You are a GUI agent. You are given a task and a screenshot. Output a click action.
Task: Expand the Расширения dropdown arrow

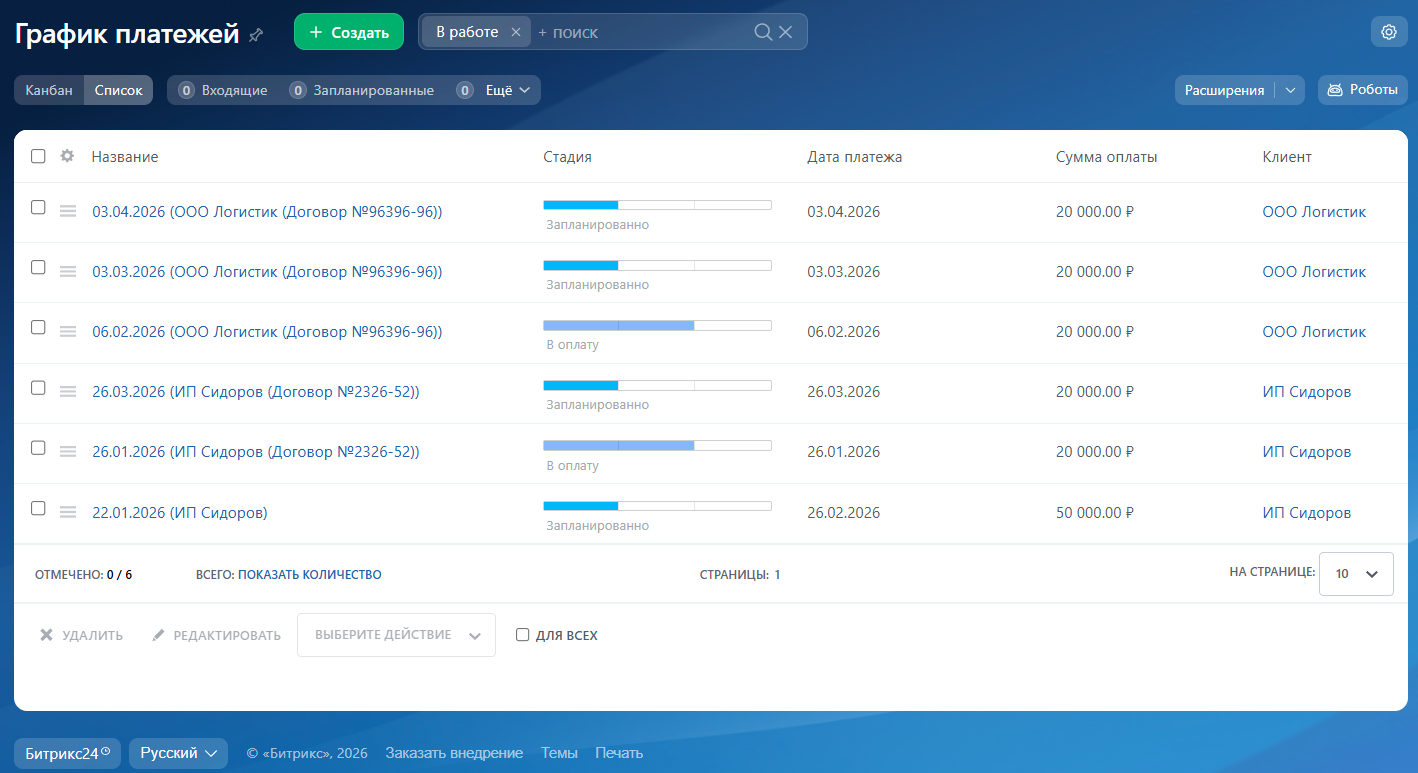[x=1290, y=90]
